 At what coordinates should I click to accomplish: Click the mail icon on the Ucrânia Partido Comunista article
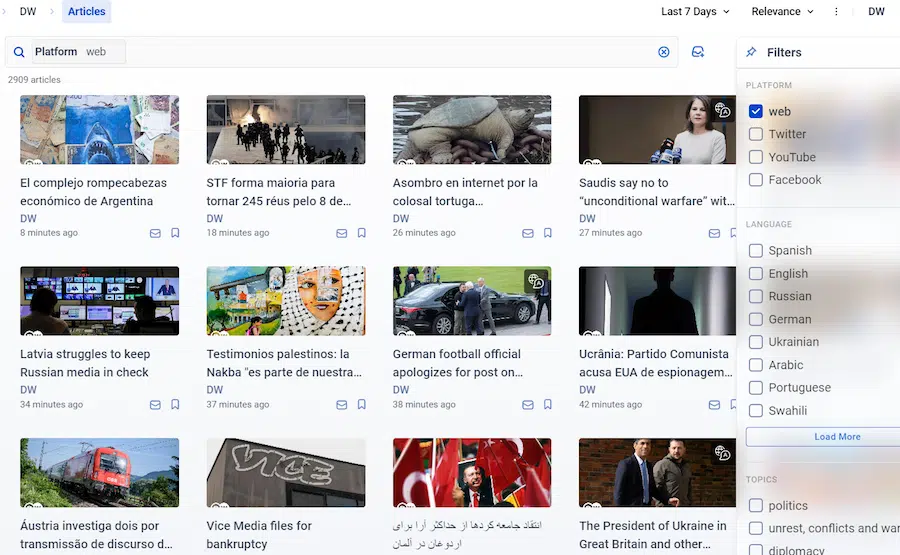(x=714, y=405)
